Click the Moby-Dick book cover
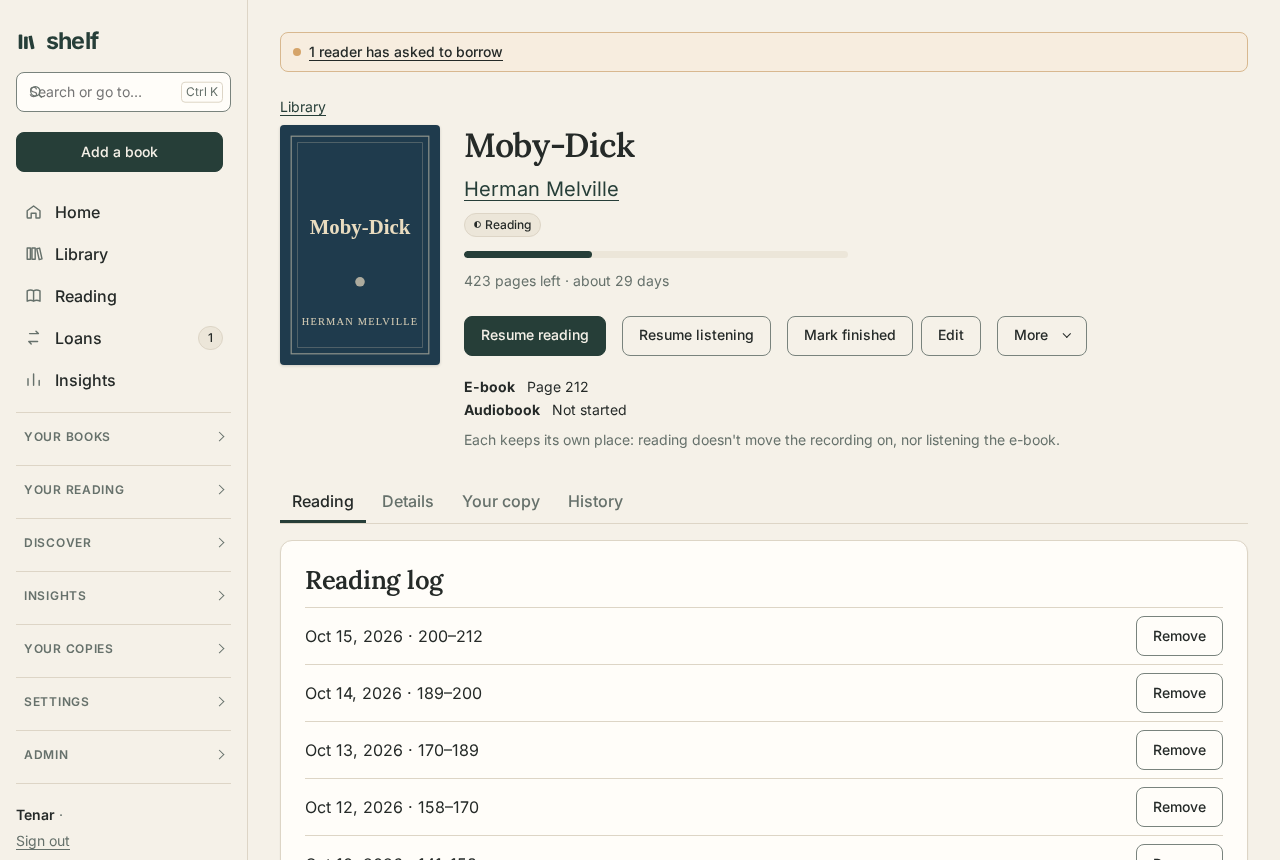Viewport: 1280px width, 860px height. point(360,245)
